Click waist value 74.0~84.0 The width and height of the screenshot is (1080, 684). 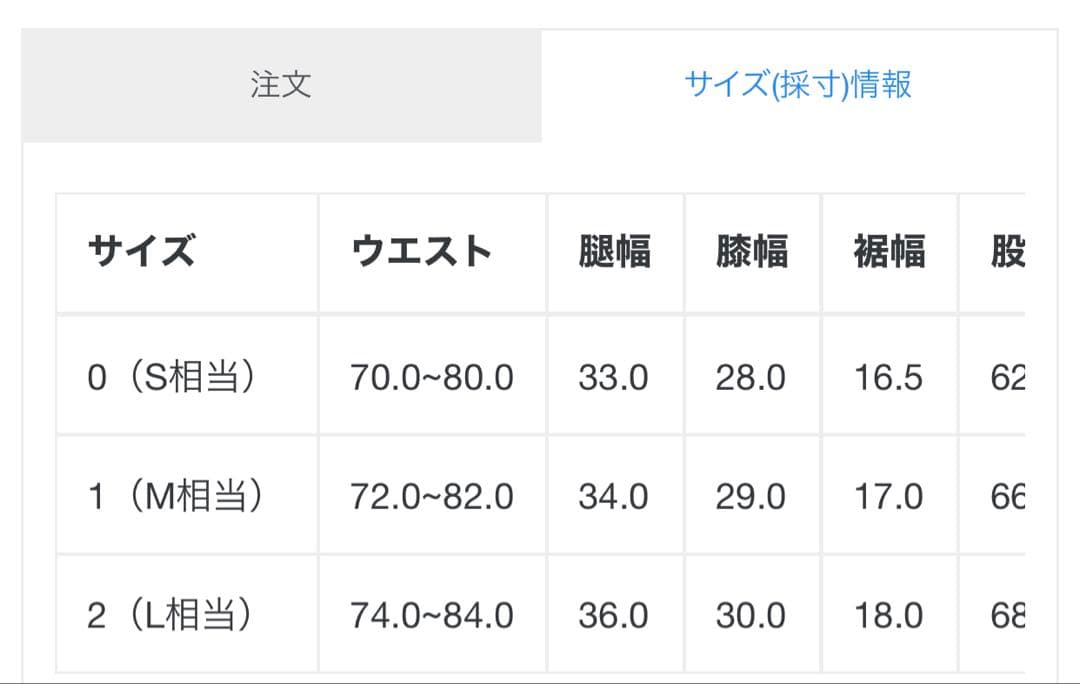point(432,615)
